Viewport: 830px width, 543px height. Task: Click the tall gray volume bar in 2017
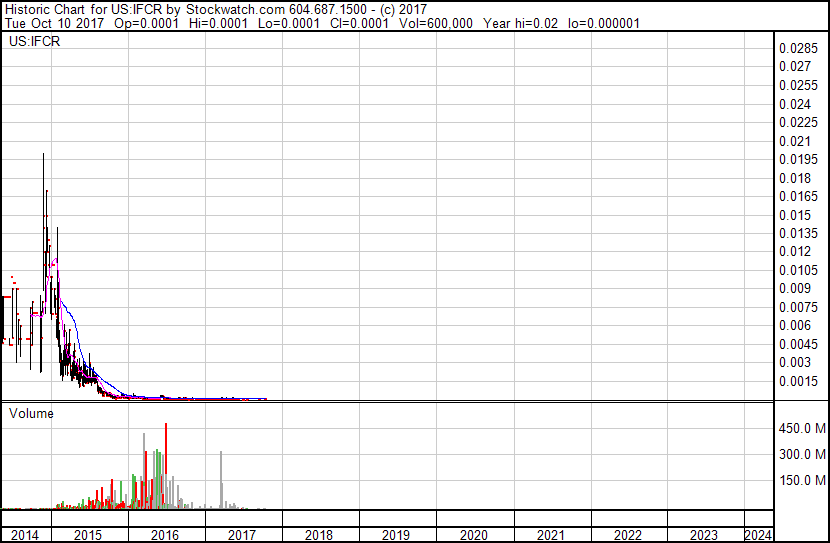[x=220, y=481]
